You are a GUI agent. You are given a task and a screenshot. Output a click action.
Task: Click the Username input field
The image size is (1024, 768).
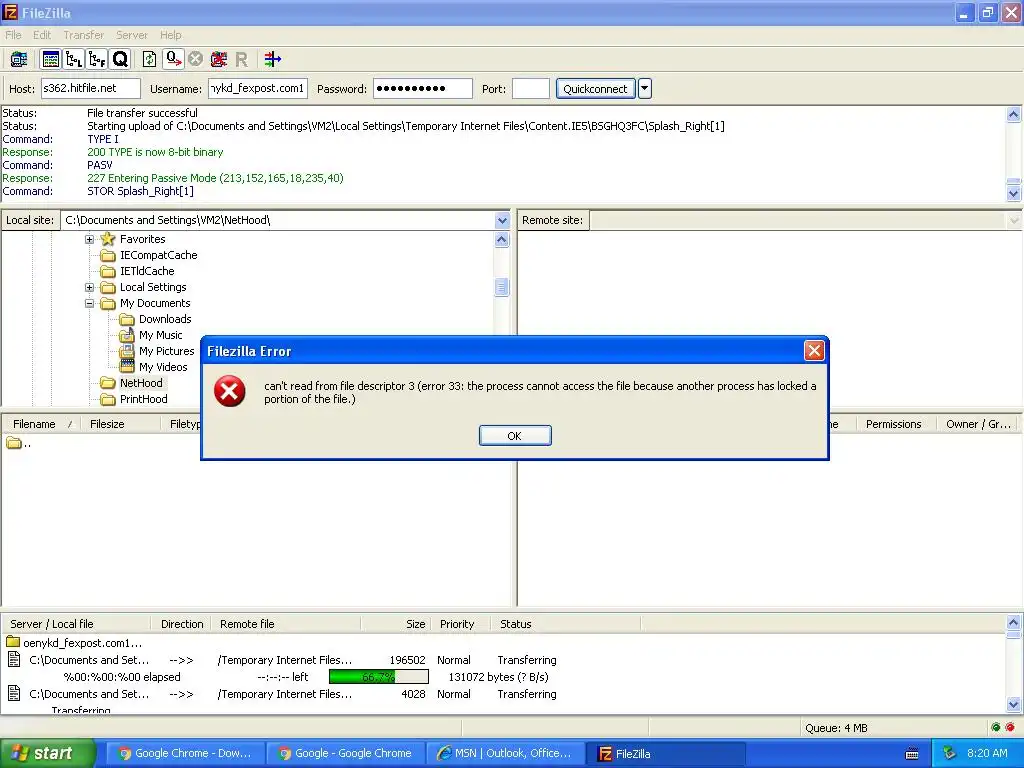tap(258, 88)
